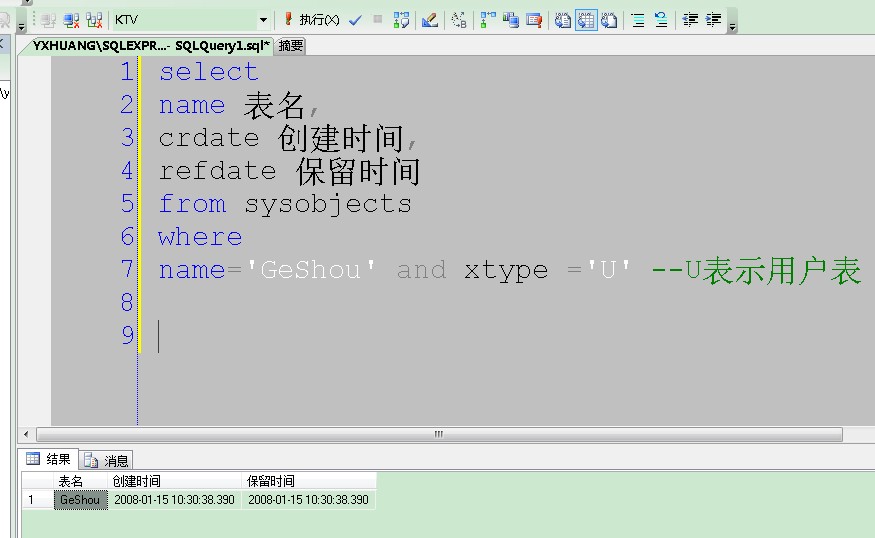Place the cursor on the select keyword

click(209, 72)
